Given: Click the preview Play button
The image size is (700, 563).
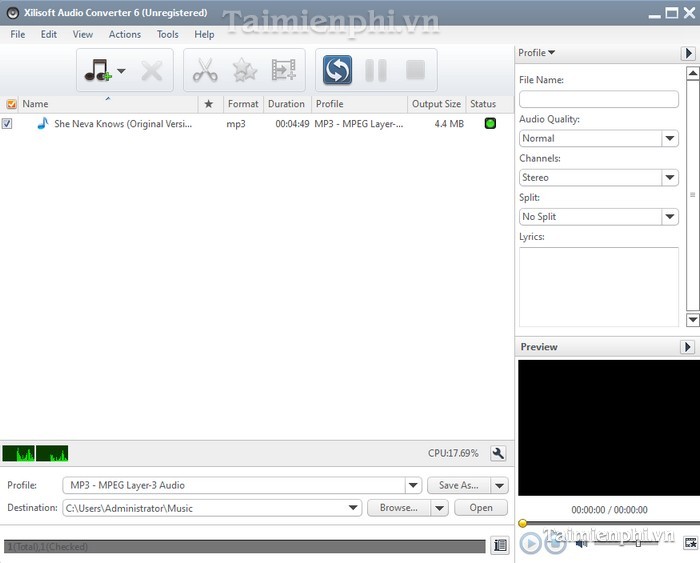Looking at the screenshot, I should (530, 543).
